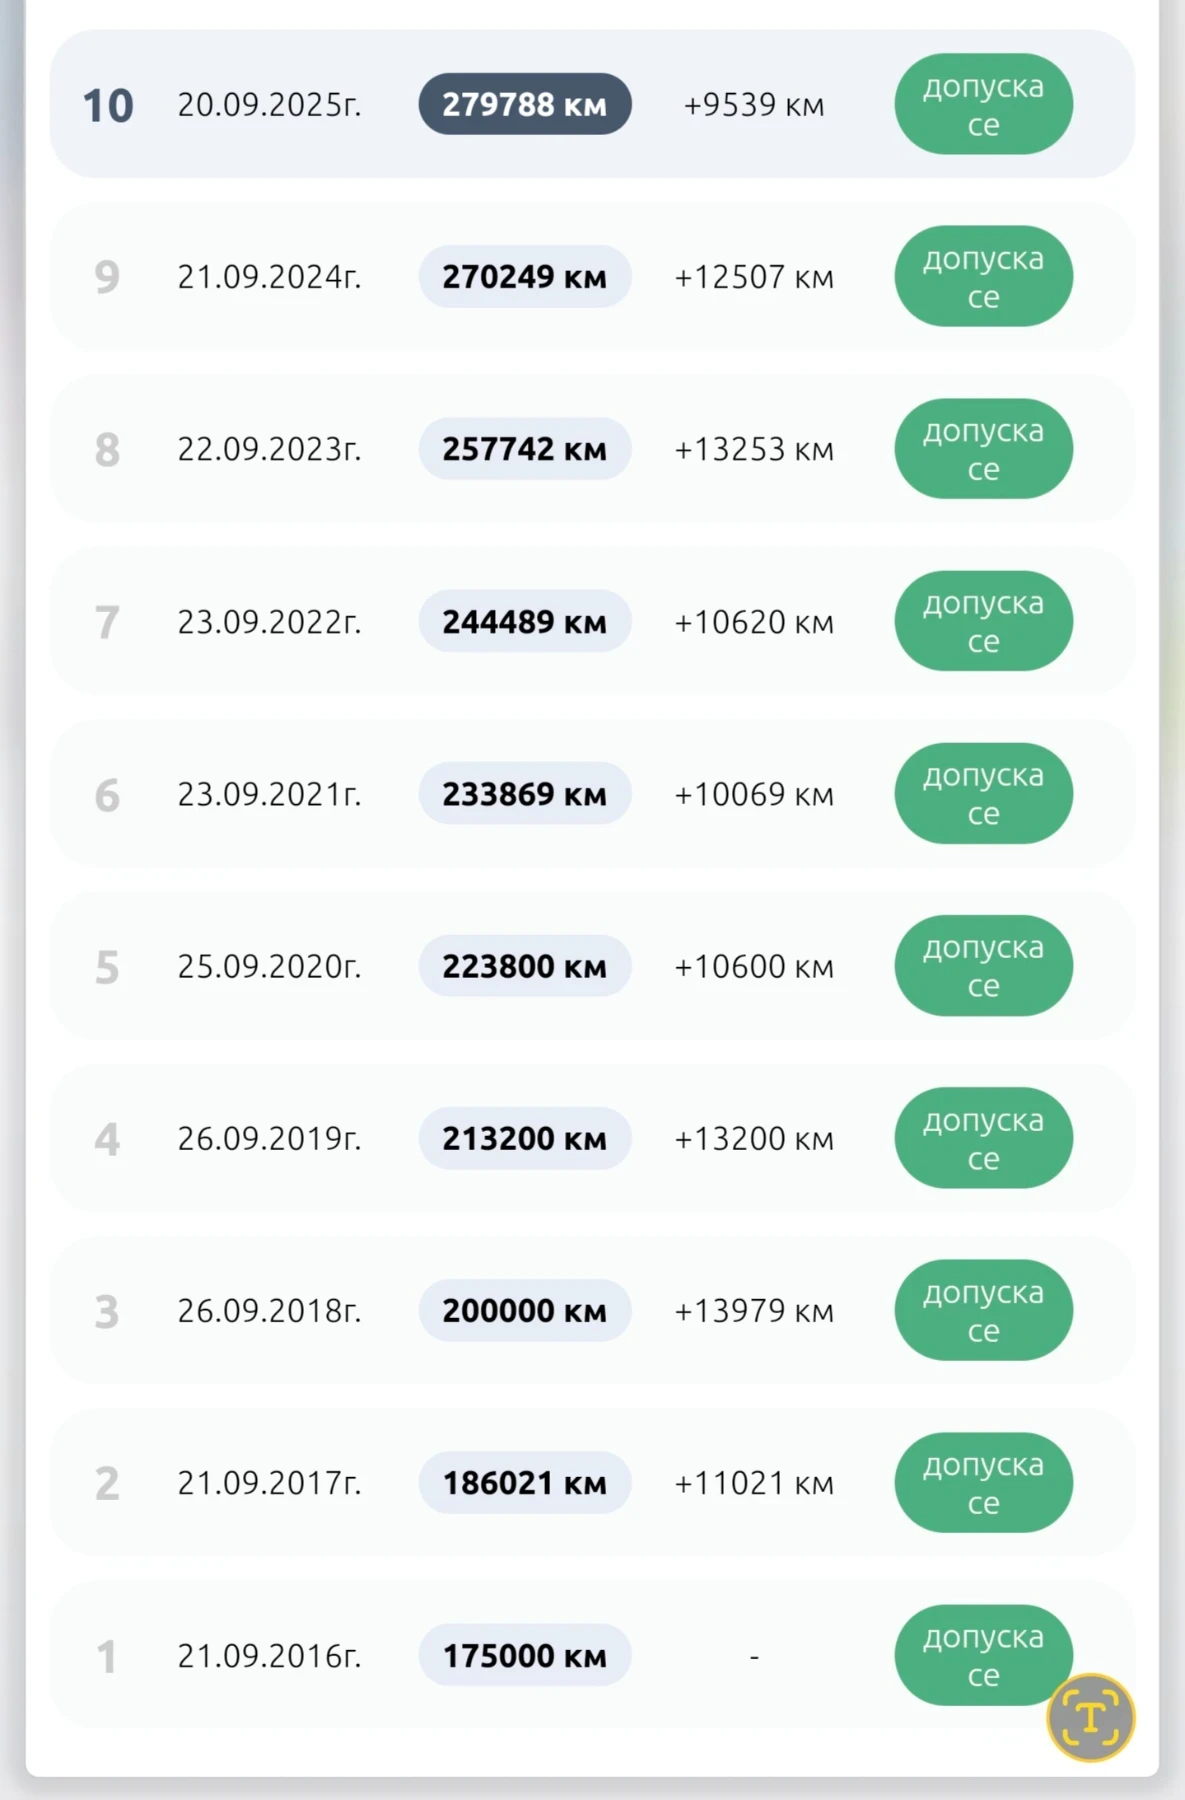Open inspection row number 7
This screenshot has width=1185, height=1800.
coord(107,622)
